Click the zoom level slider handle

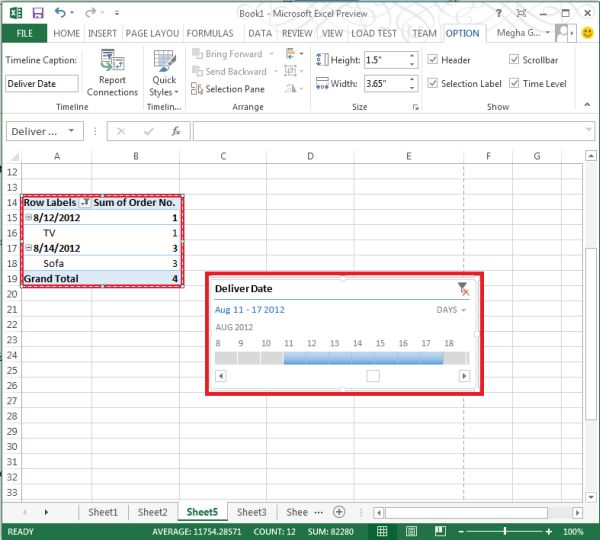pyautogui.click(x=505, y=531)
